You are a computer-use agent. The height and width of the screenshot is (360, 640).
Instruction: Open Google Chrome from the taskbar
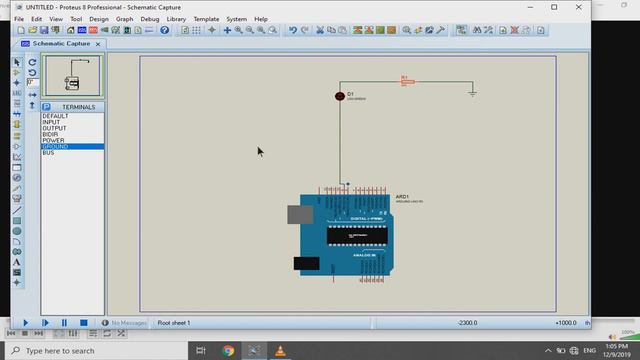pos(228,351)
